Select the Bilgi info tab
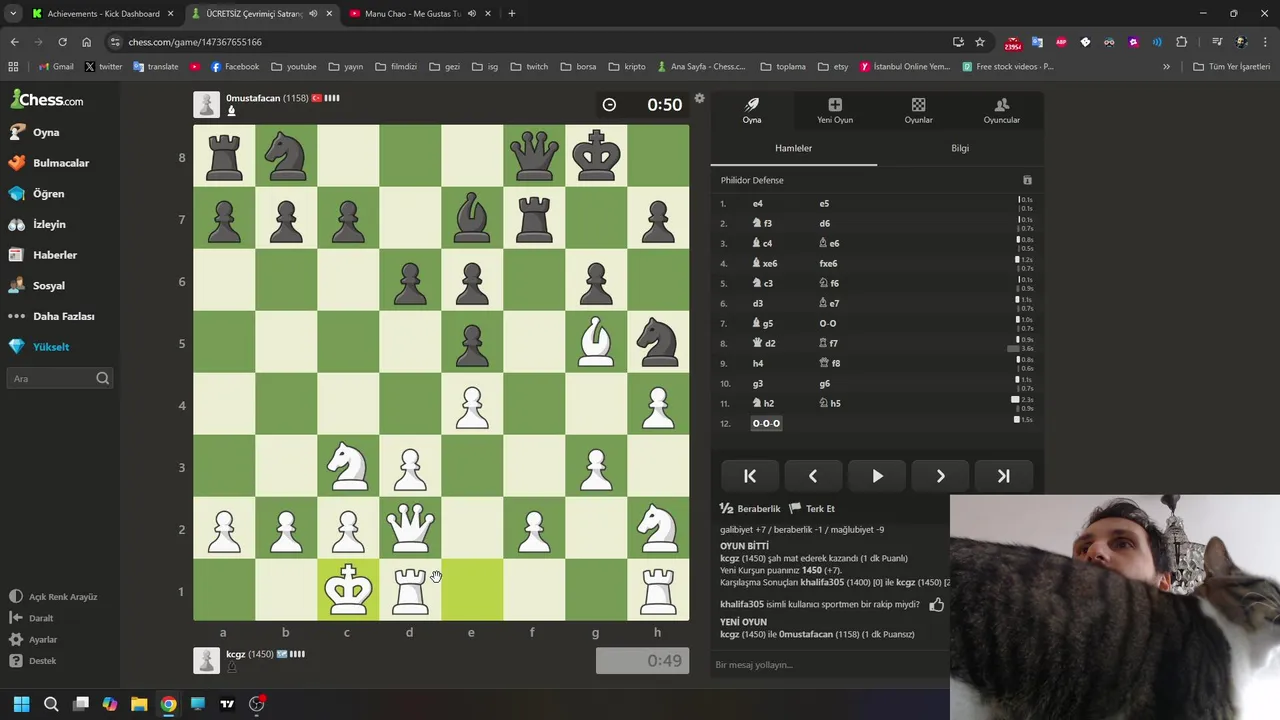 (x=960, y=148)
